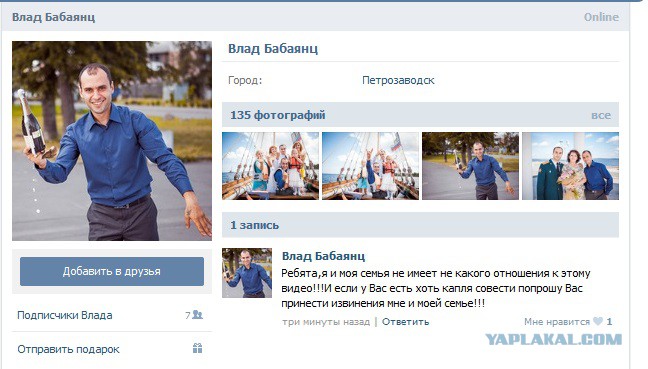Click Мне нравится on the post
Viewport: 648px width, 369px height.
click(557, 321)
